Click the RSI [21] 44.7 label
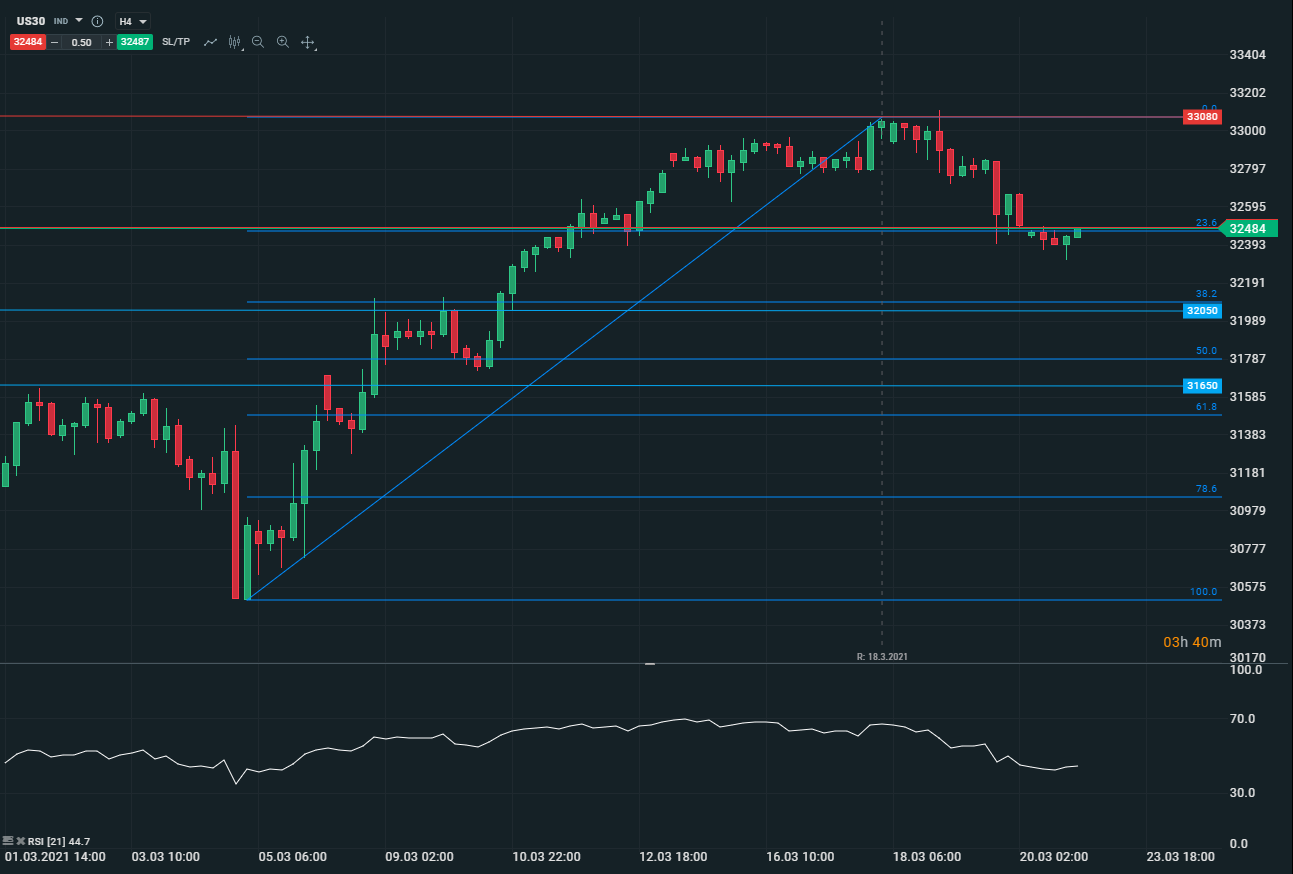This screenshot has height=874, width=1293. [x=60, y=841]
